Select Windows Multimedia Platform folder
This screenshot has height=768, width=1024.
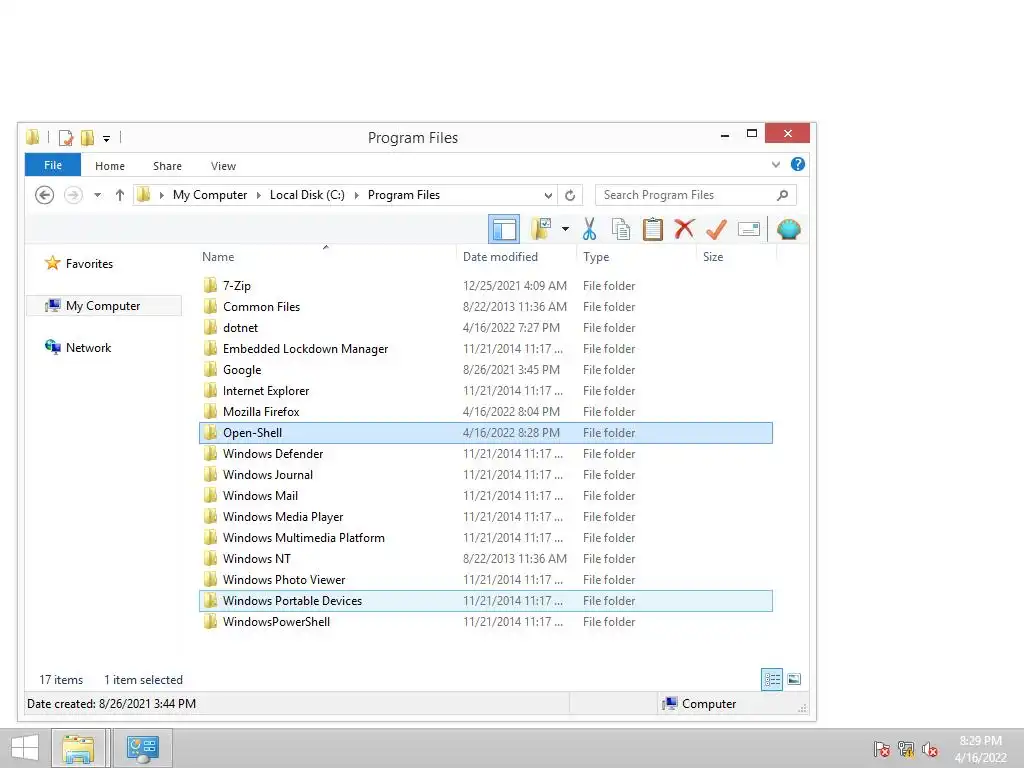point(486,538)
